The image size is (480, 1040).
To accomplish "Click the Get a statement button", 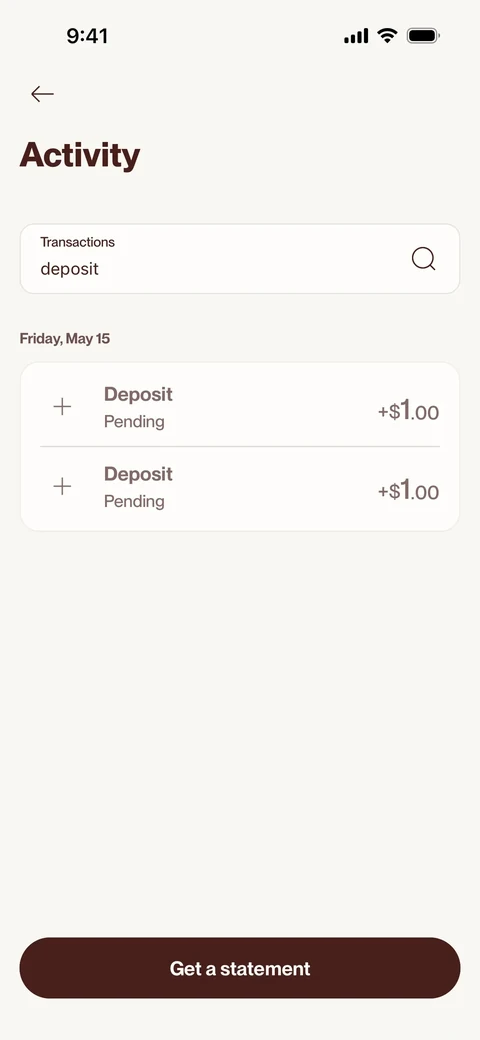I will (240, 968).
